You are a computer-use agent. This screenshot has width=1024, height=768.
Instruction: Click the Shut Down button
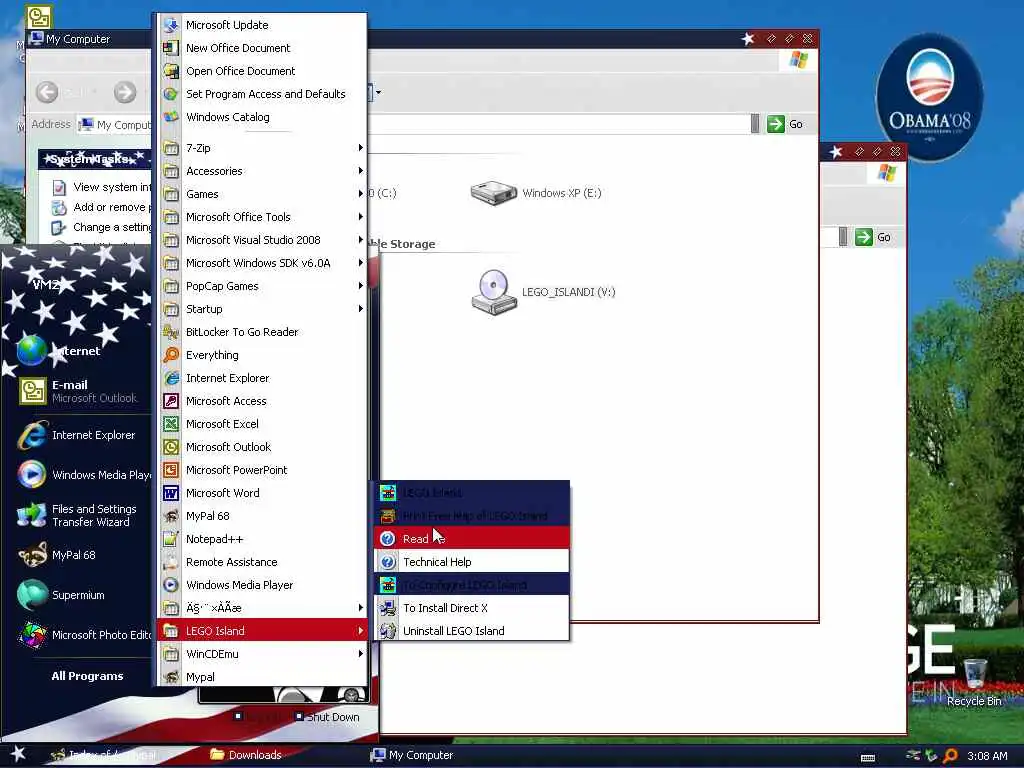pyautogui.click(x=327, y=716)
